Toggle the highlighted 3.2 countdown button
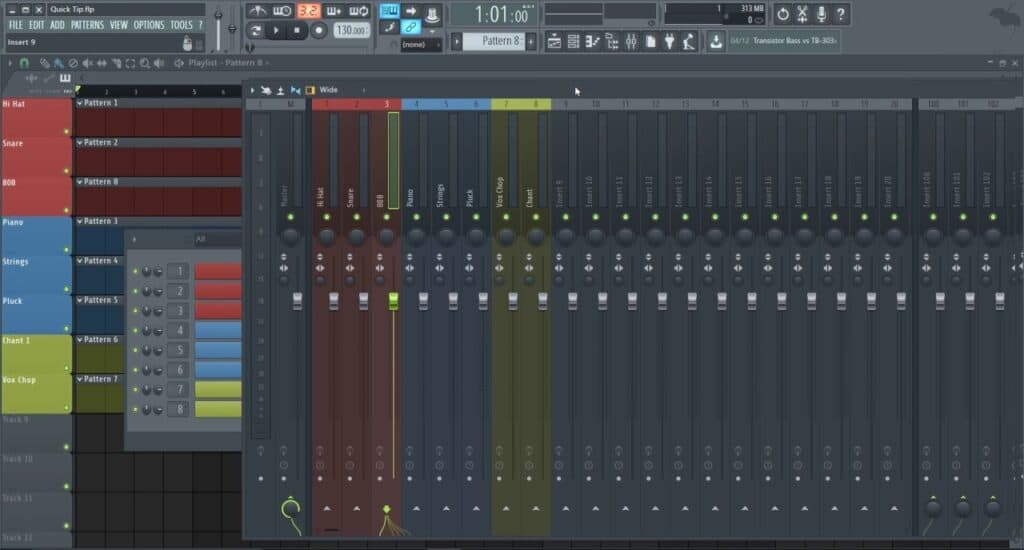This screenshot has width=1024, height=550. [x=308, y=10]
